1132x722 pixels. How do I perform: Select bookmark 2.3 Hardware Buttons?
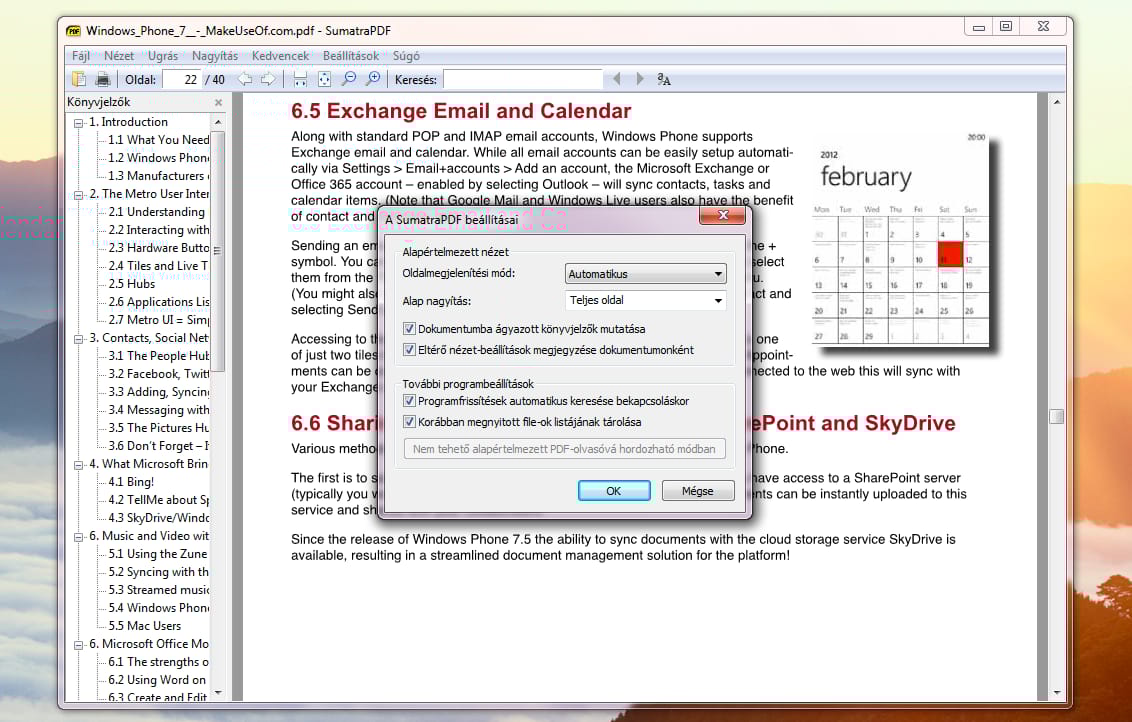click(x=159, y=248)
